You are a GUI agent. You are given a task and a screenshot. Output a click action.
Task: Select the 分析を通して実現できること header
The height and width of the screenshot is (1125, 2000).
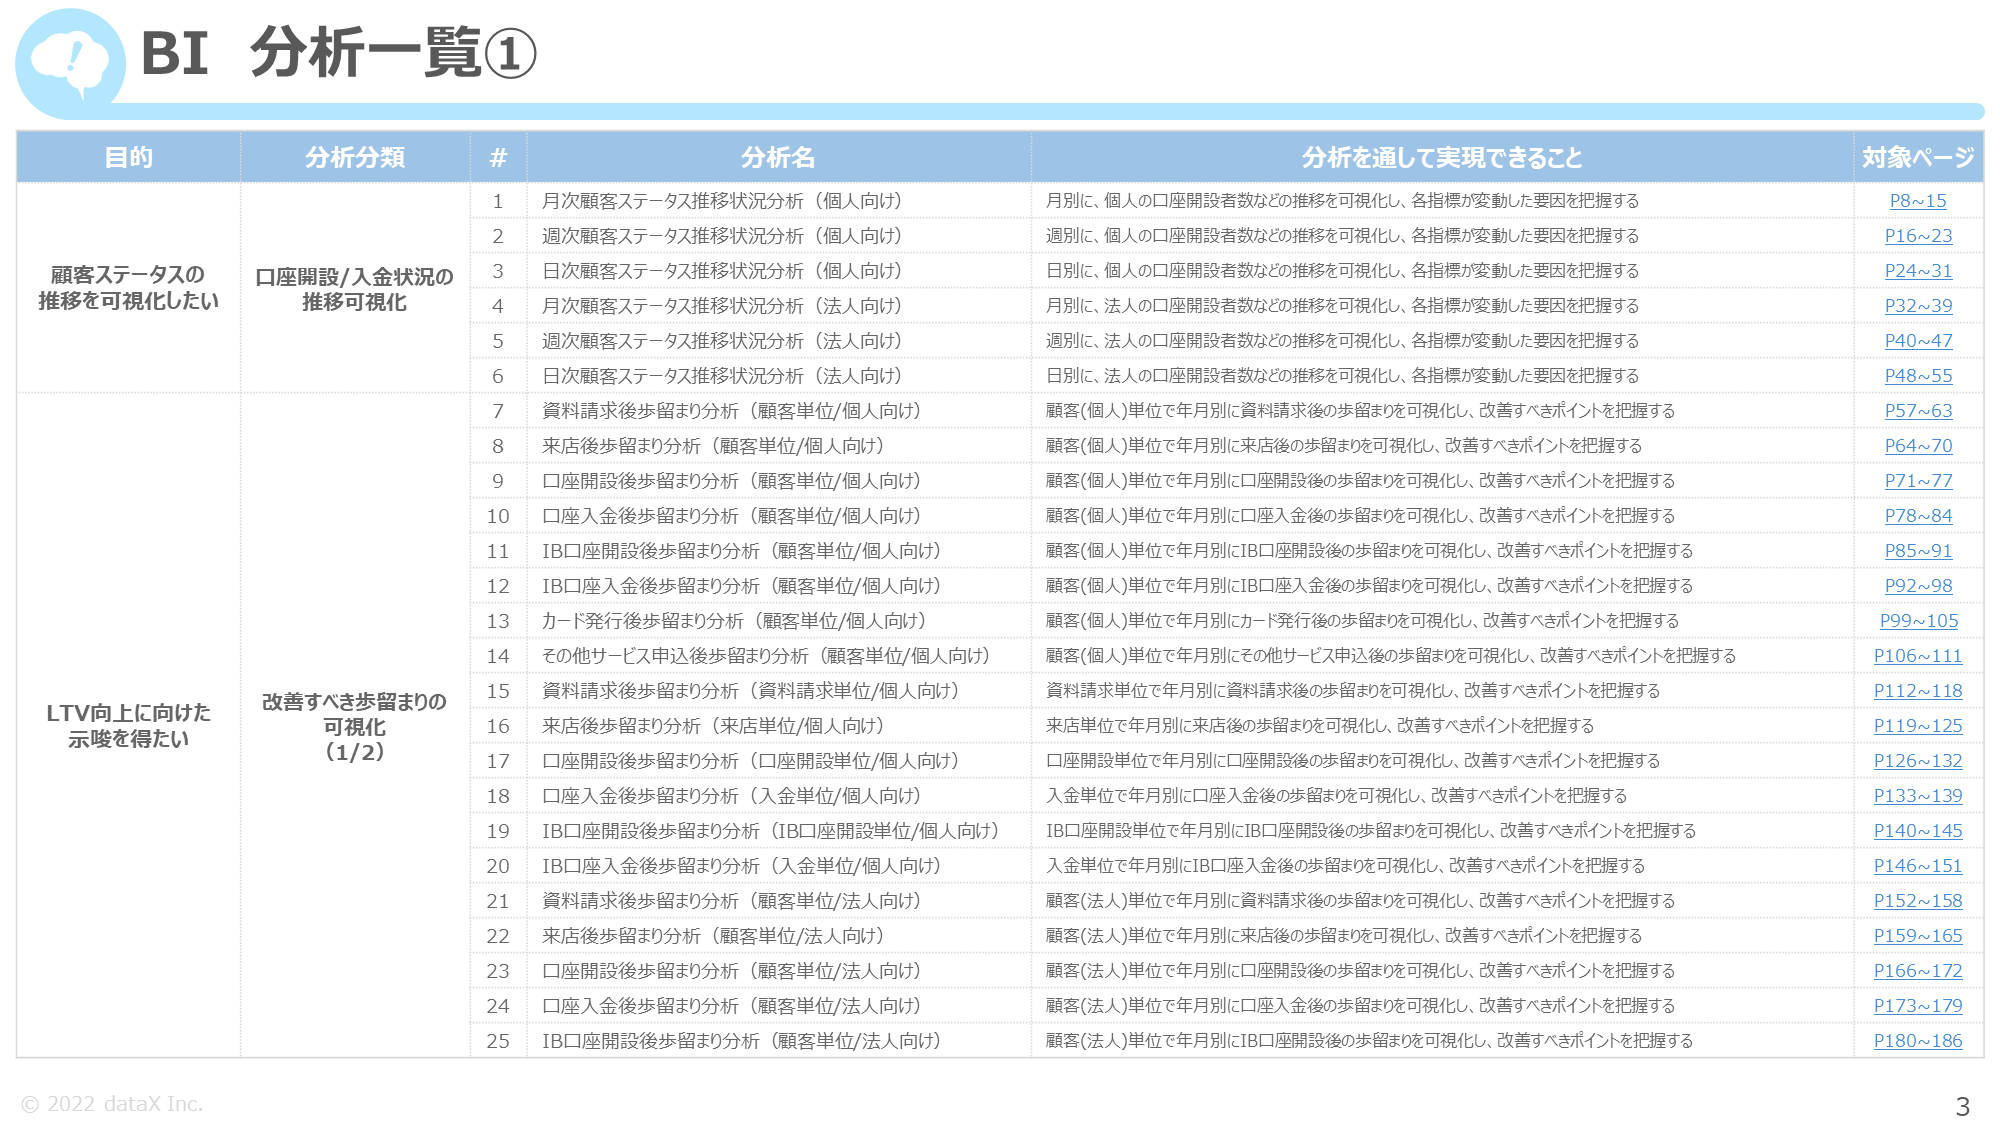click(x=1442, y=157)
